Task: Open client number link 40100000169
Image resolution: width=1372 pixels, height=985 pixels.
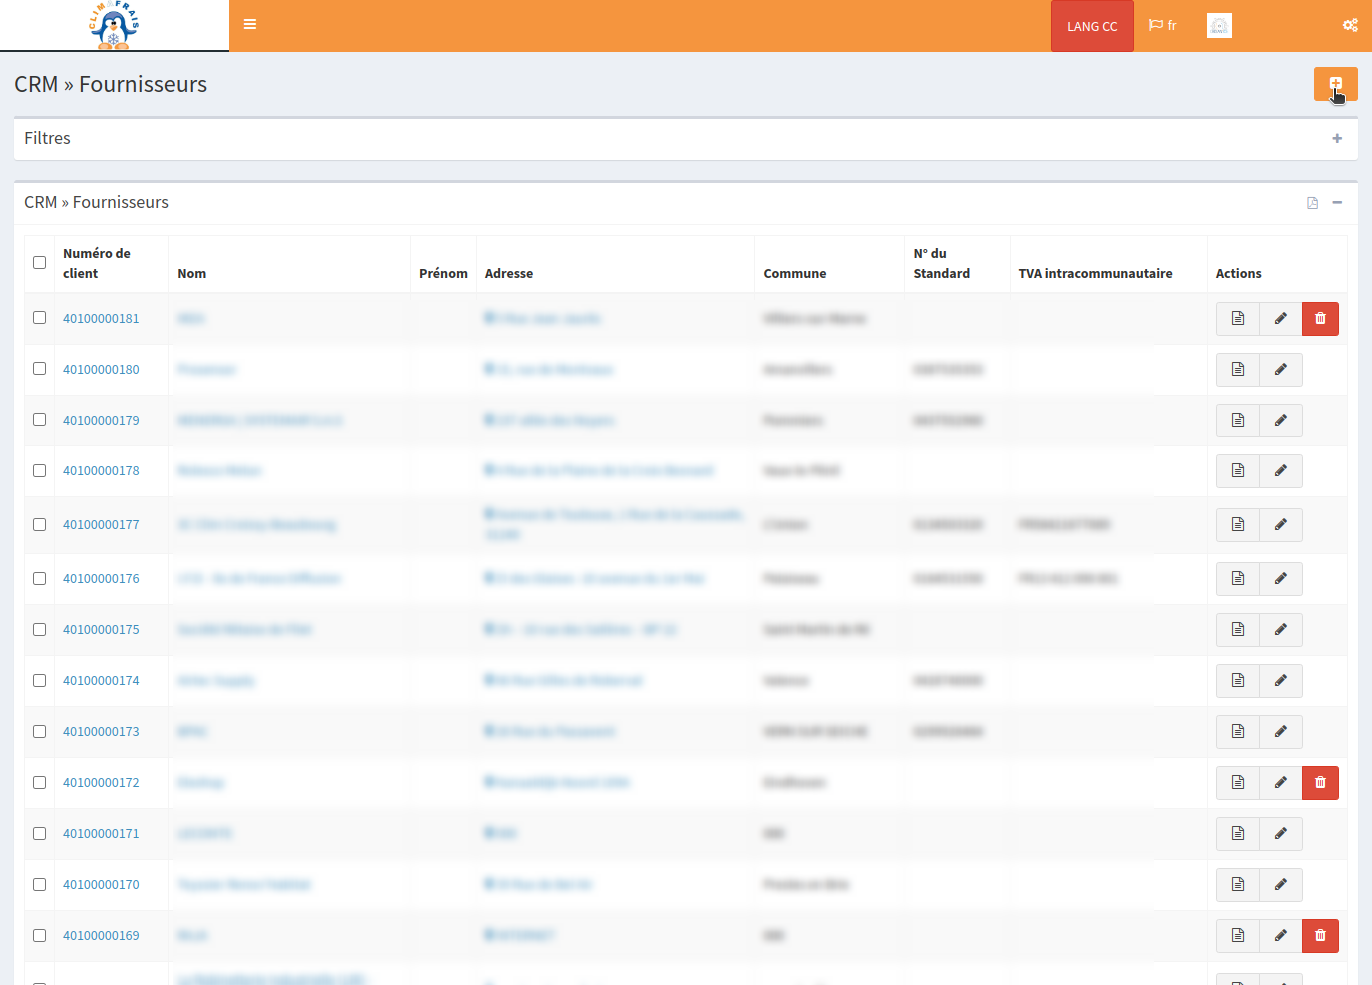Action: click(x=101, y=936)
